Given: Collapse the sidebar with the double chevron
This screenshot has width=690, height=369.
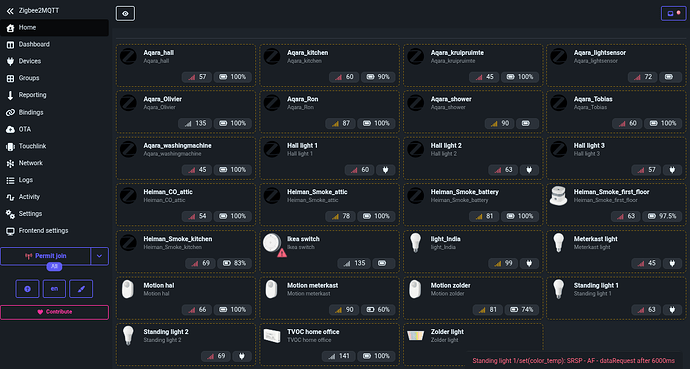Looking at the screenshot, I should tap(10, 11).
